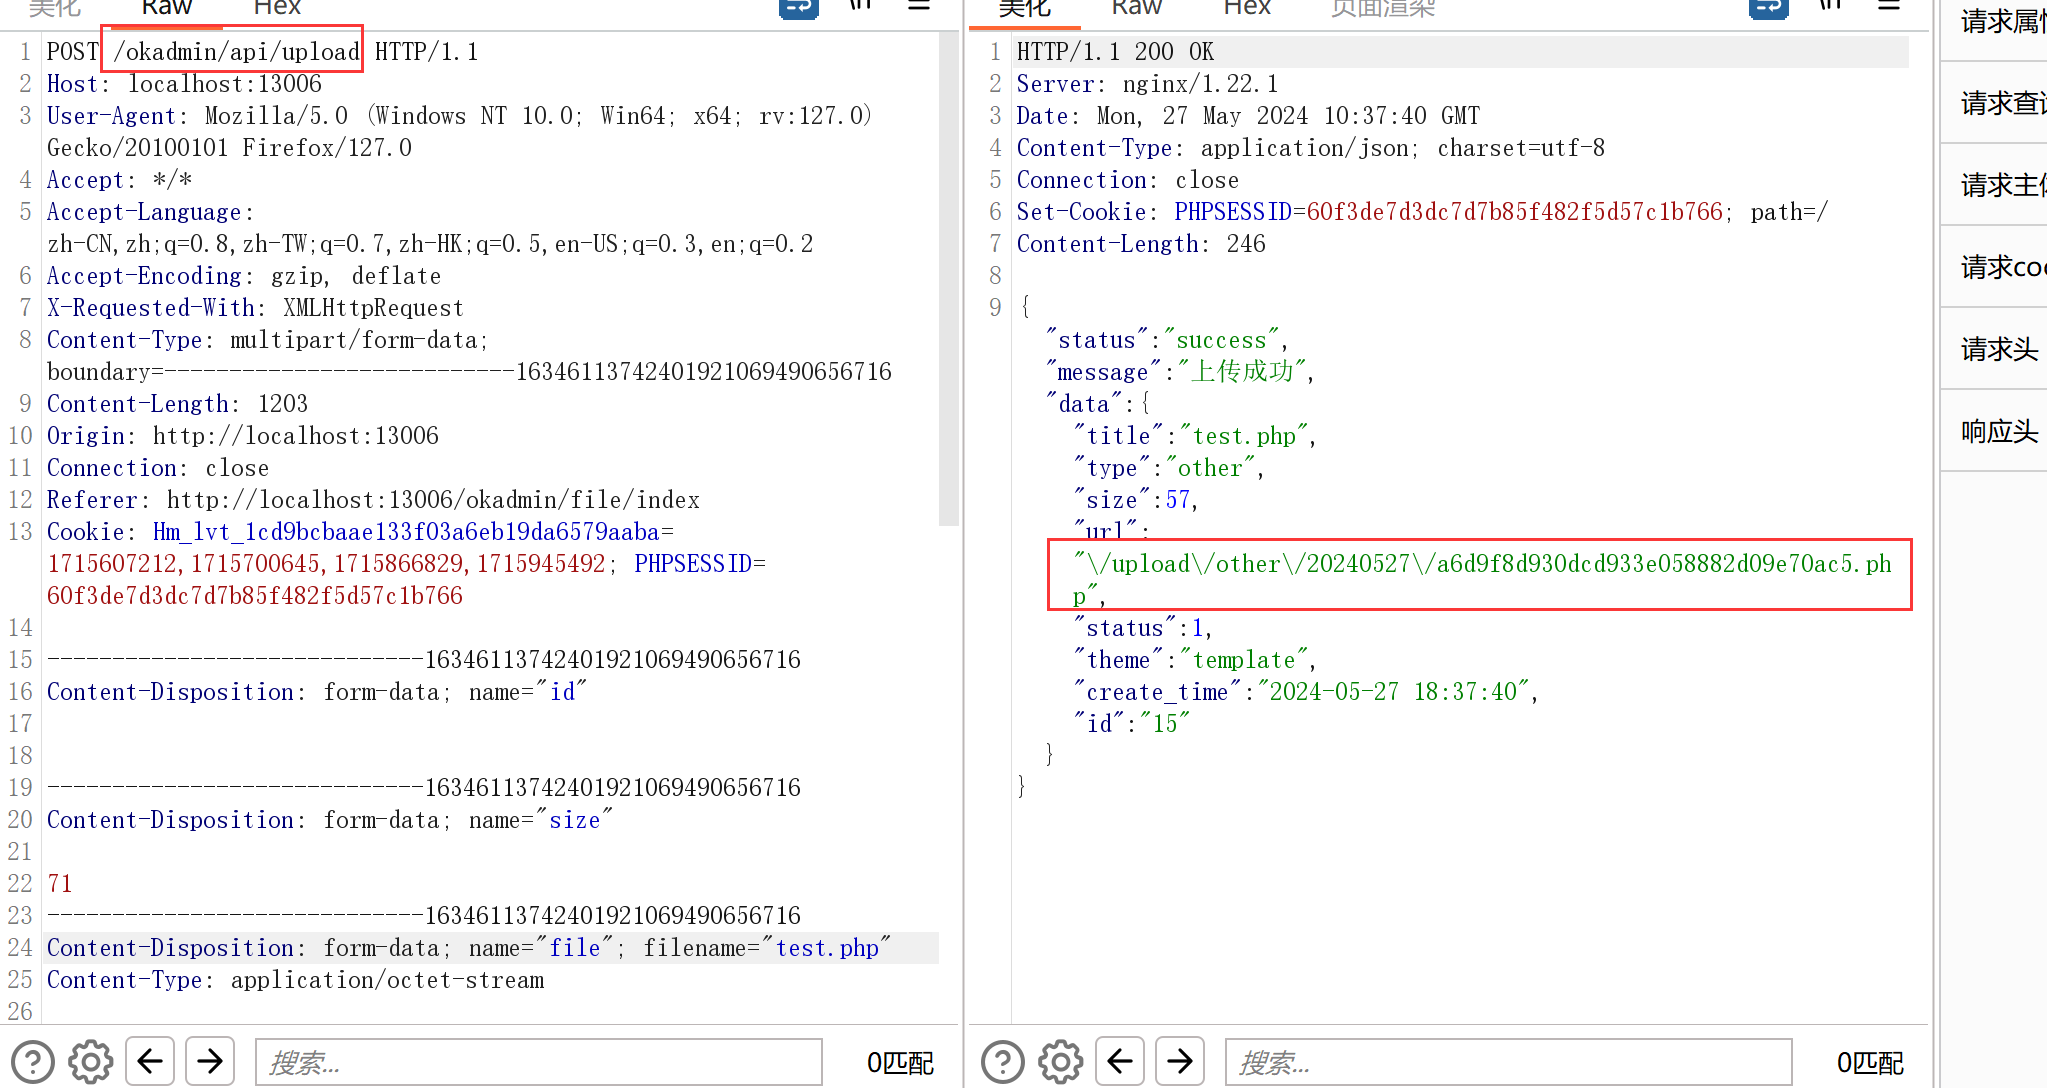Click the response Date header line
Screen dimensions: 2047x1088
pos(1248,116)
